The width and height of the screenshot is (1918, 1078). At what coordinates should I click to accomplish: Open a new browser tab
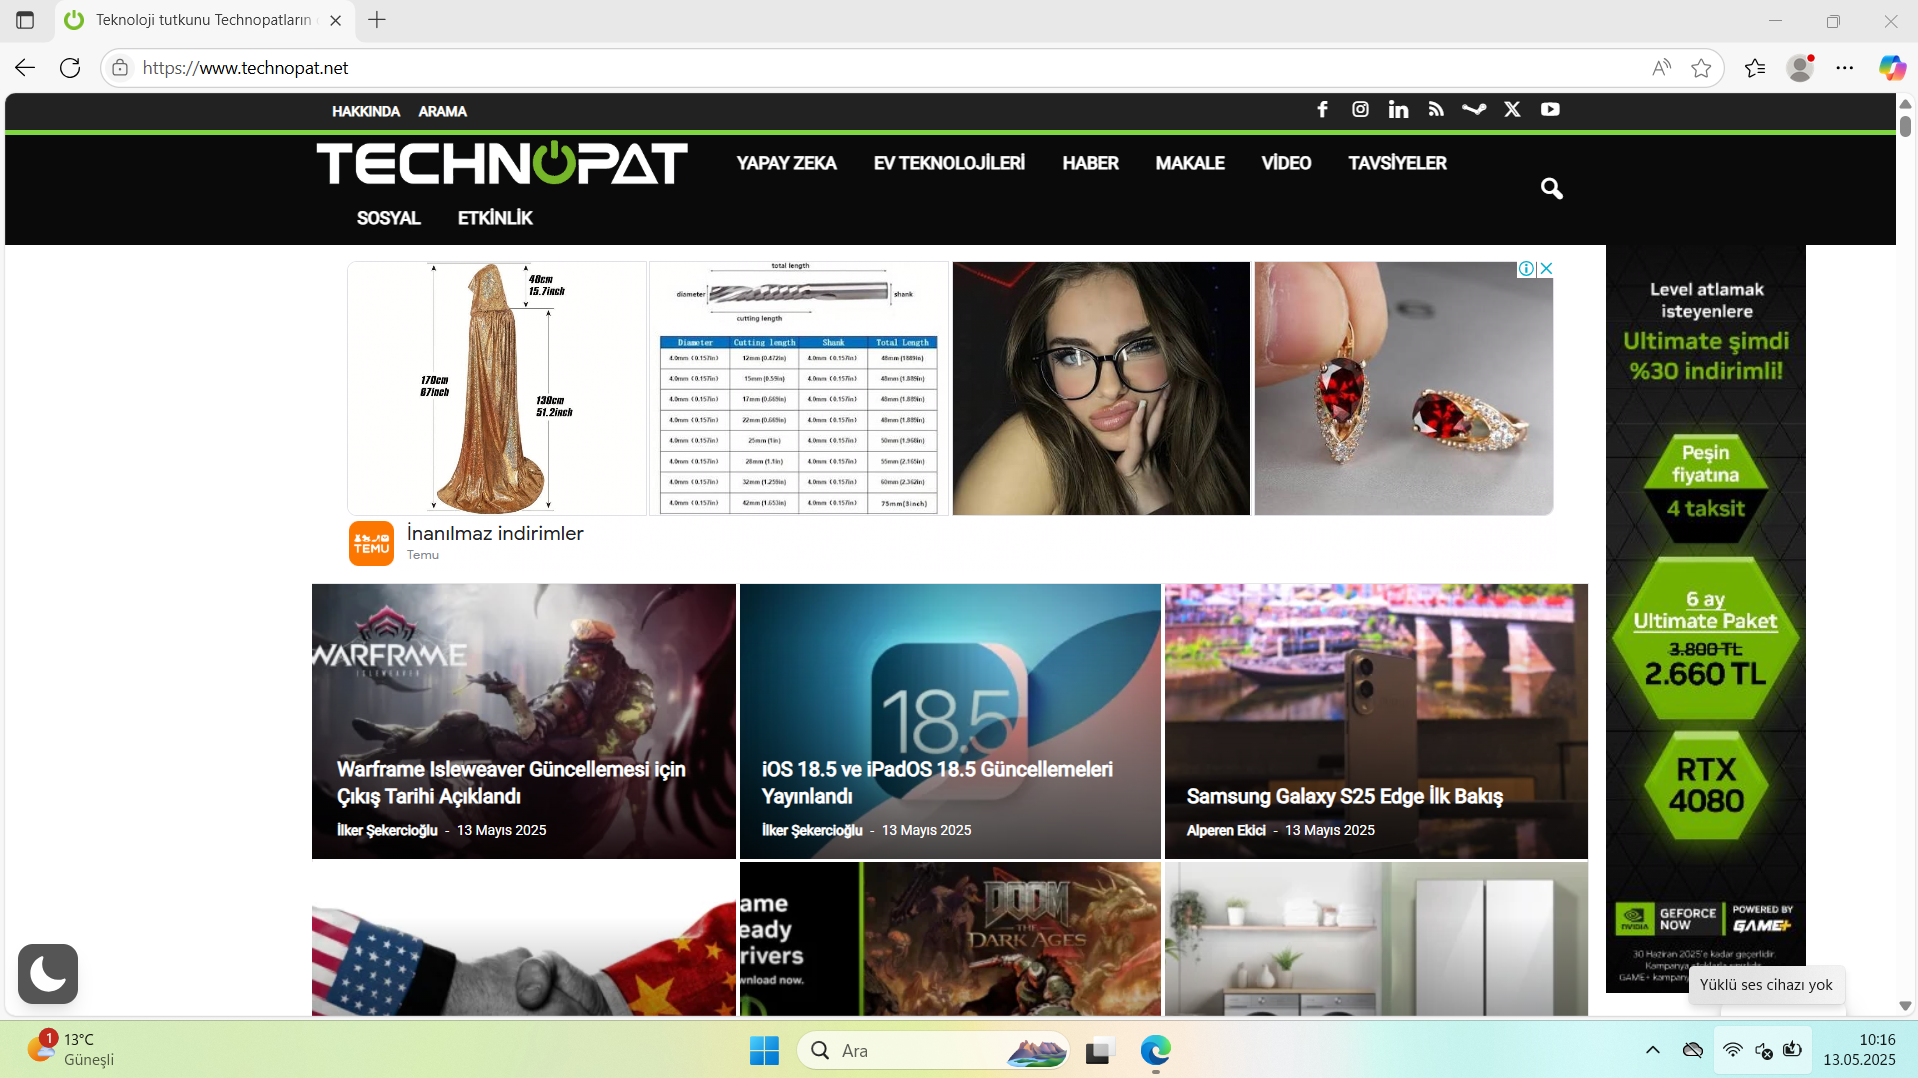[x=377, y=20]
